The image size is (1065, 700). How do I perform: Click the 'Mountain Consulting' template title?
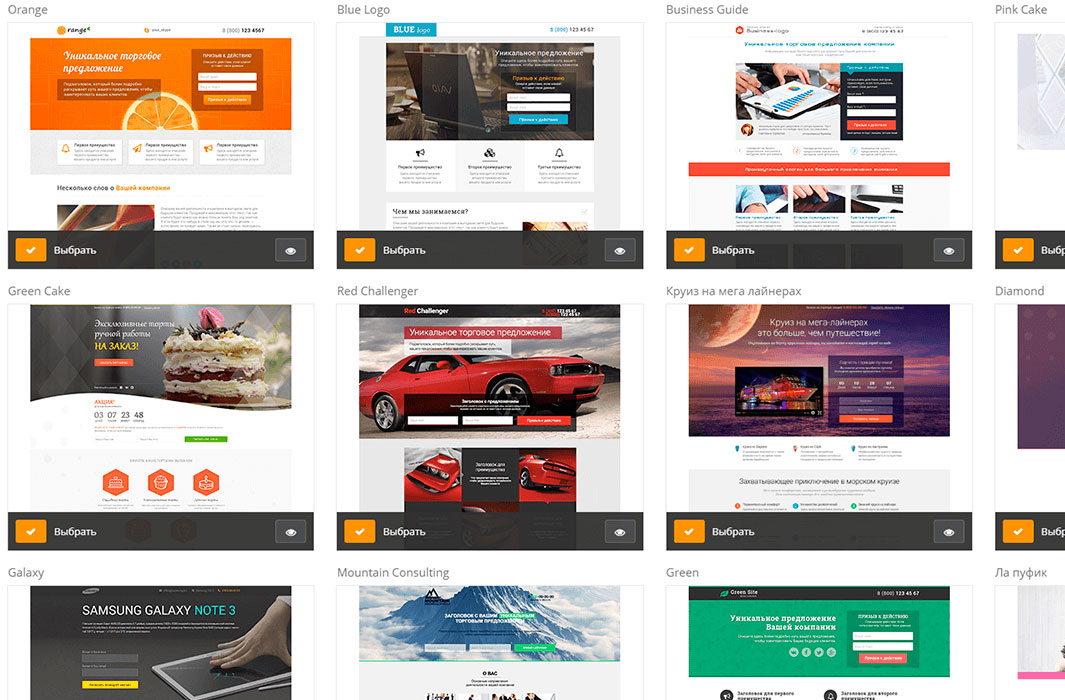click(393, 573)
